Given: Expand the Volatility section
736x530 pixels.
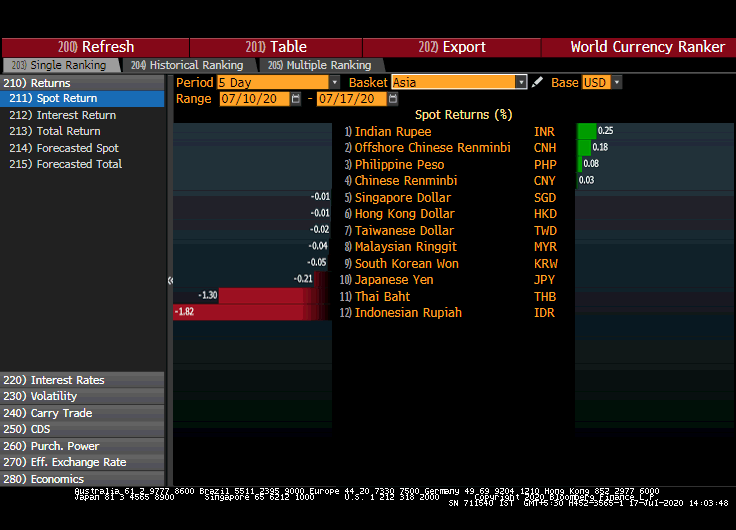Looking at the screenshot, I should pyautogui.click(x=54, y=396).
